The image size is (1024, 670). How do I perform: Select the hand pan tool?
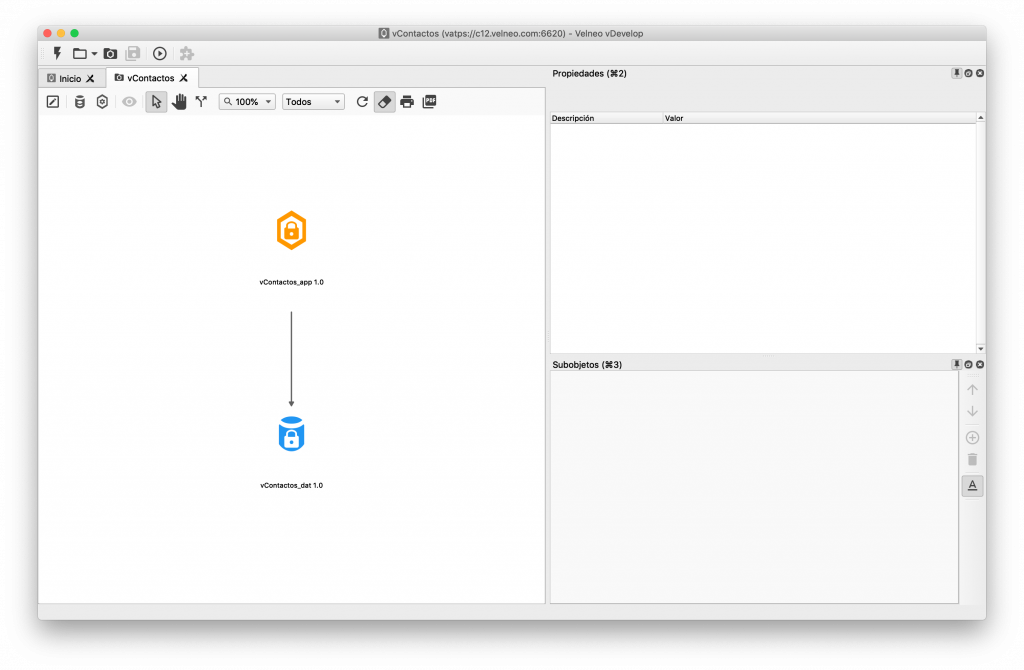coord(179,102)
